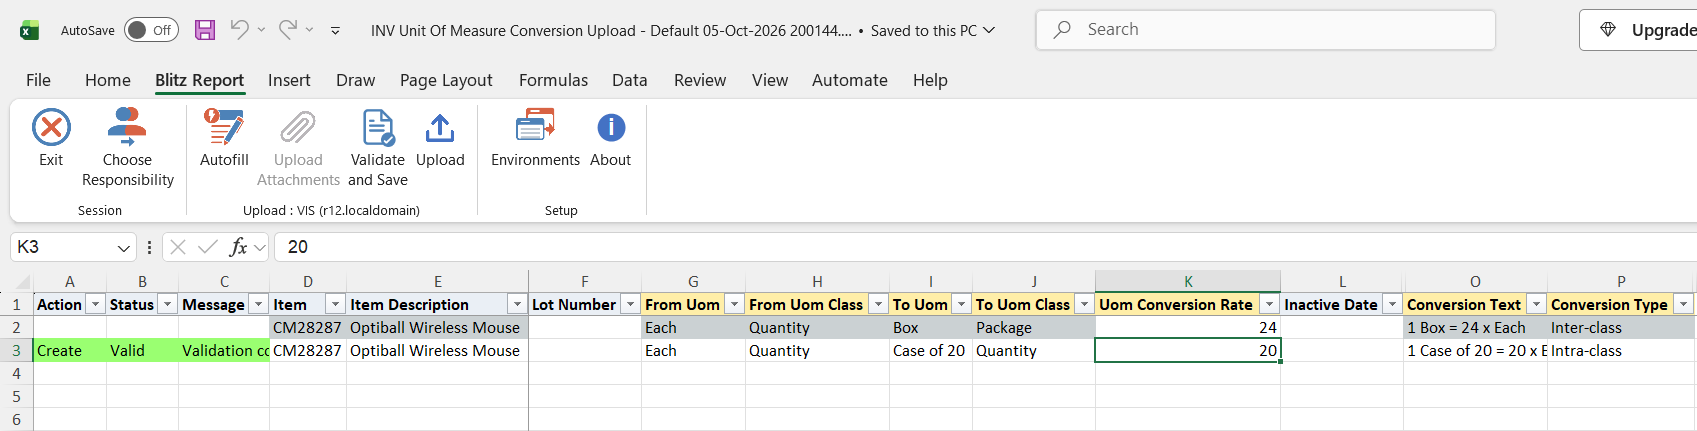Switch to the Review tab
This screenshot has height=431, width=1697.
point(700,80)
